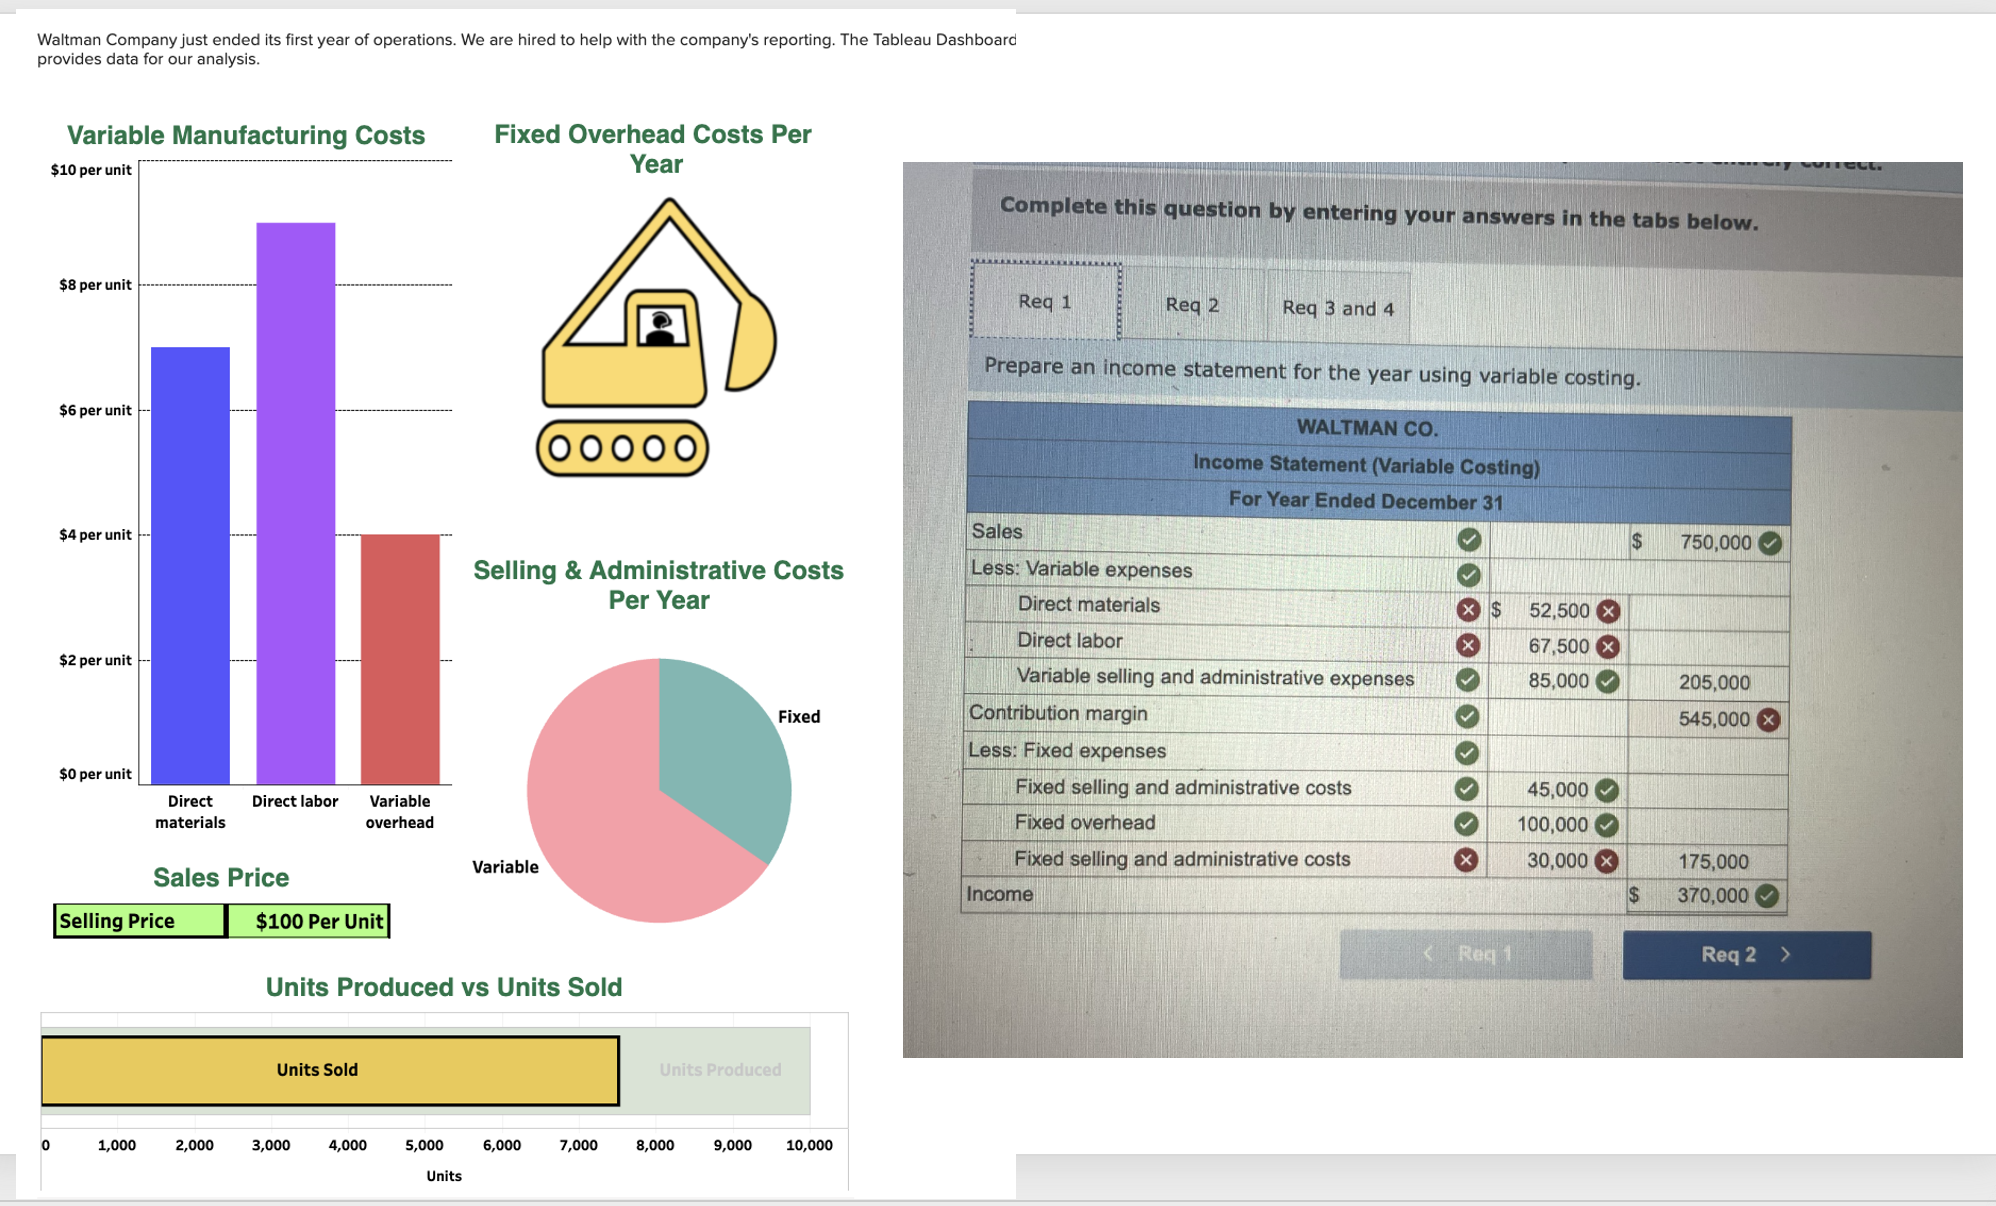Click the Units Produced vs Units Sold title
This screenshot has height=1206, width=1996.
444,987
